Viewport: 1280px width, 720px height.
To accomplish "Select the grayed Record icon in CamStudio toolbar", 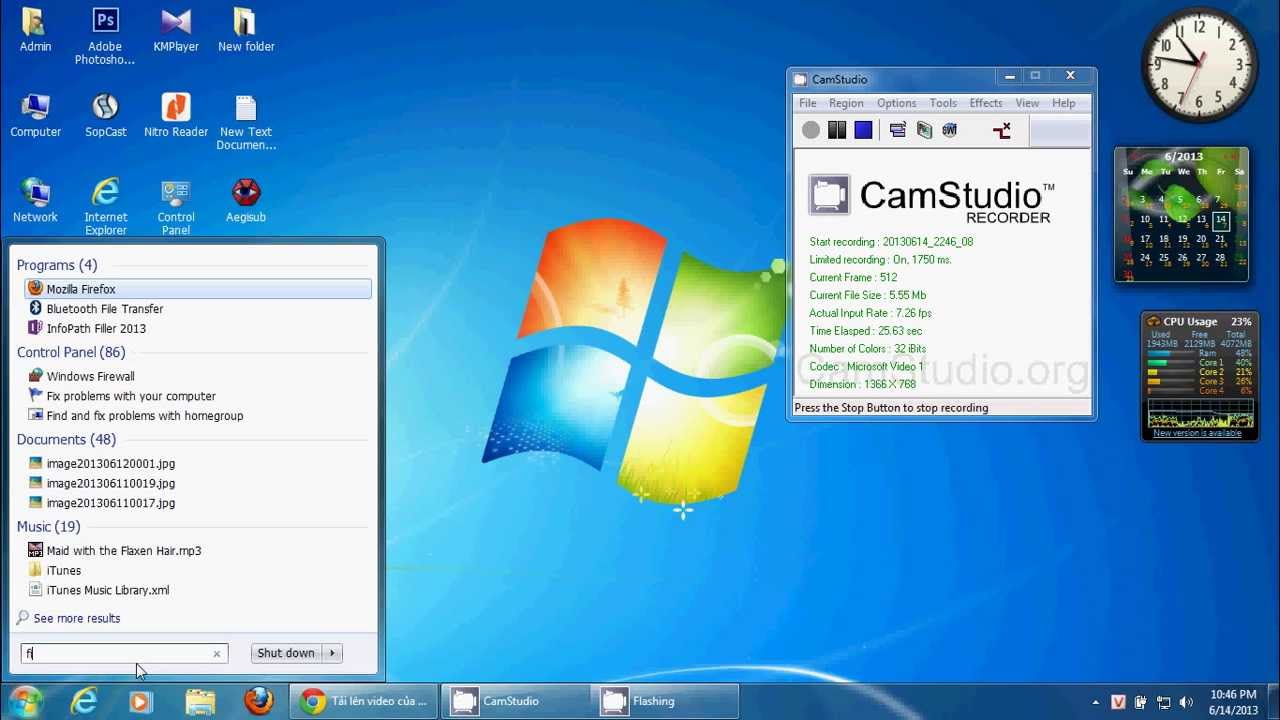I will pyautogui.click(x=810, y=130).
